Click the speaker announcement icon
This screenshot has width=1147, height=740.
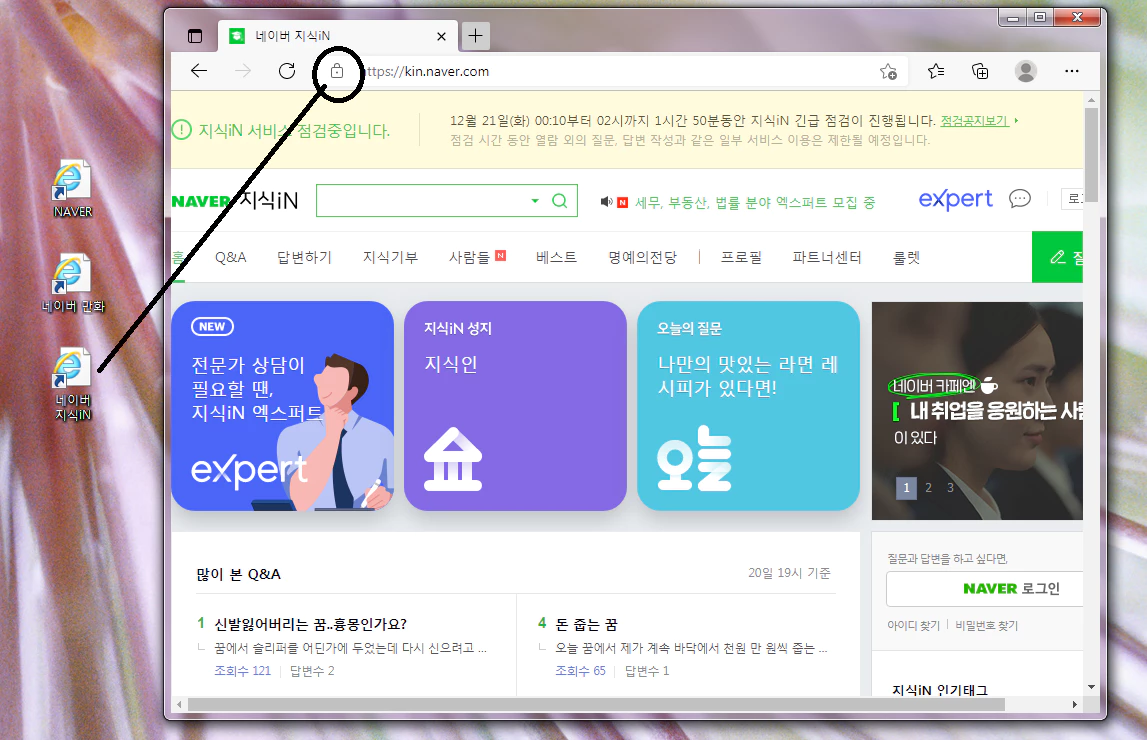606,202
